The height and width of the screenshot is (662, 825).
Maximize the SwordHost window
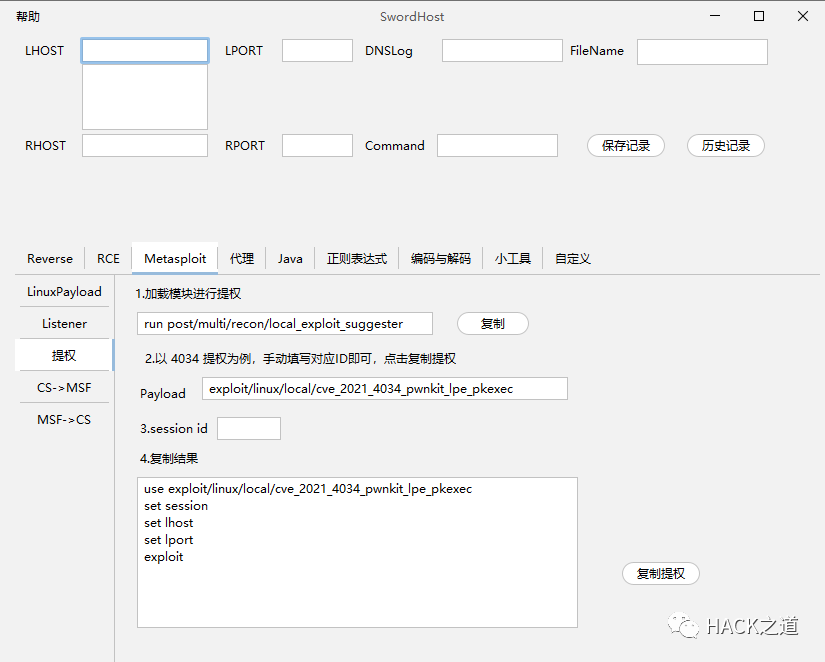pyautogui.click(x=759, y=16)
